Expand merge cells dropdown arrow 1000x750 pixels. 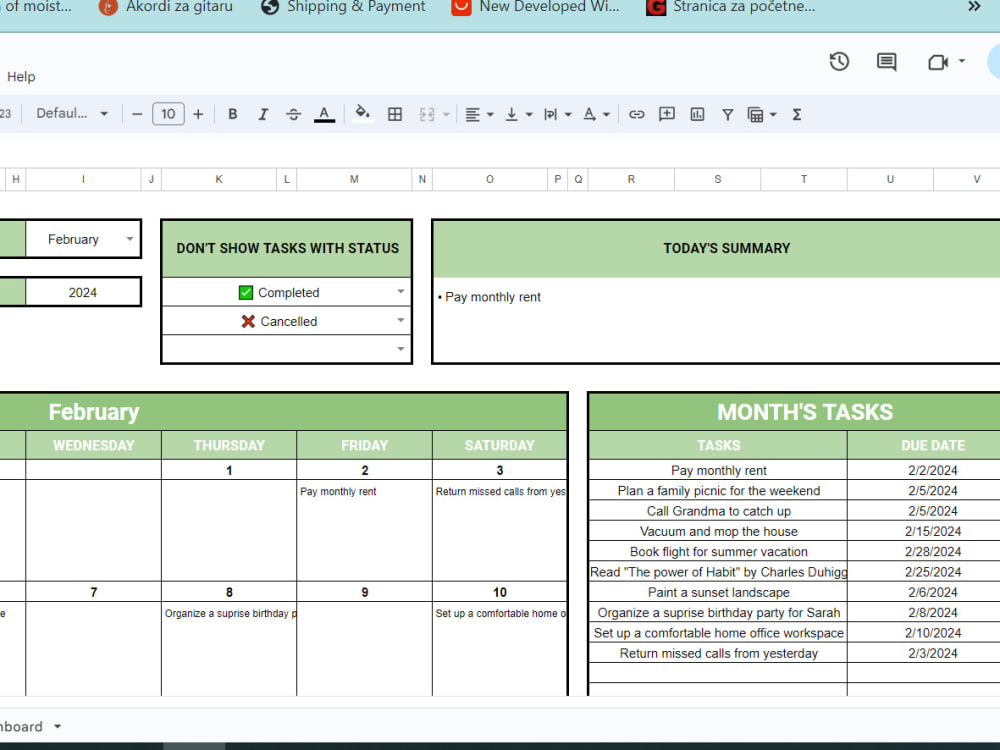tap(446, 115)
